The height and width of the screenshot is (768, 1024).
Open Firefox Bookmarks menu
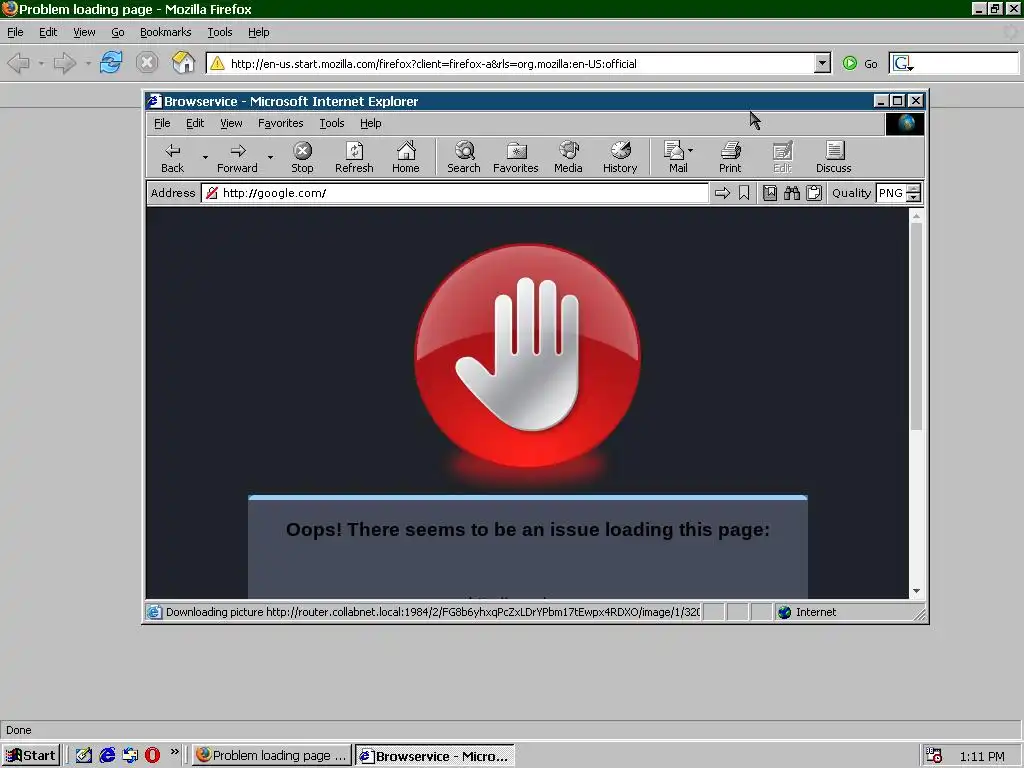click(165, 32)
